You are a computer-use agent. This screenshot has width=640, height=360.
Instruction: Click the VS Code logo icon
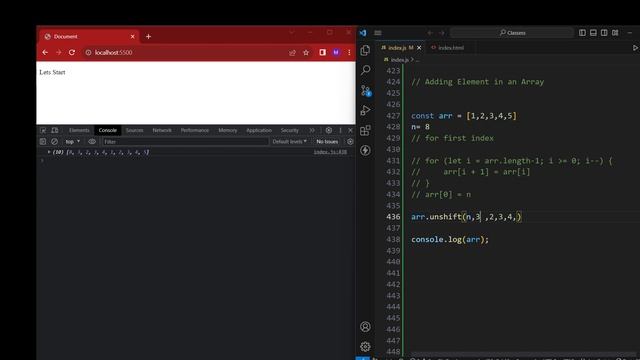tap(363, 33)
